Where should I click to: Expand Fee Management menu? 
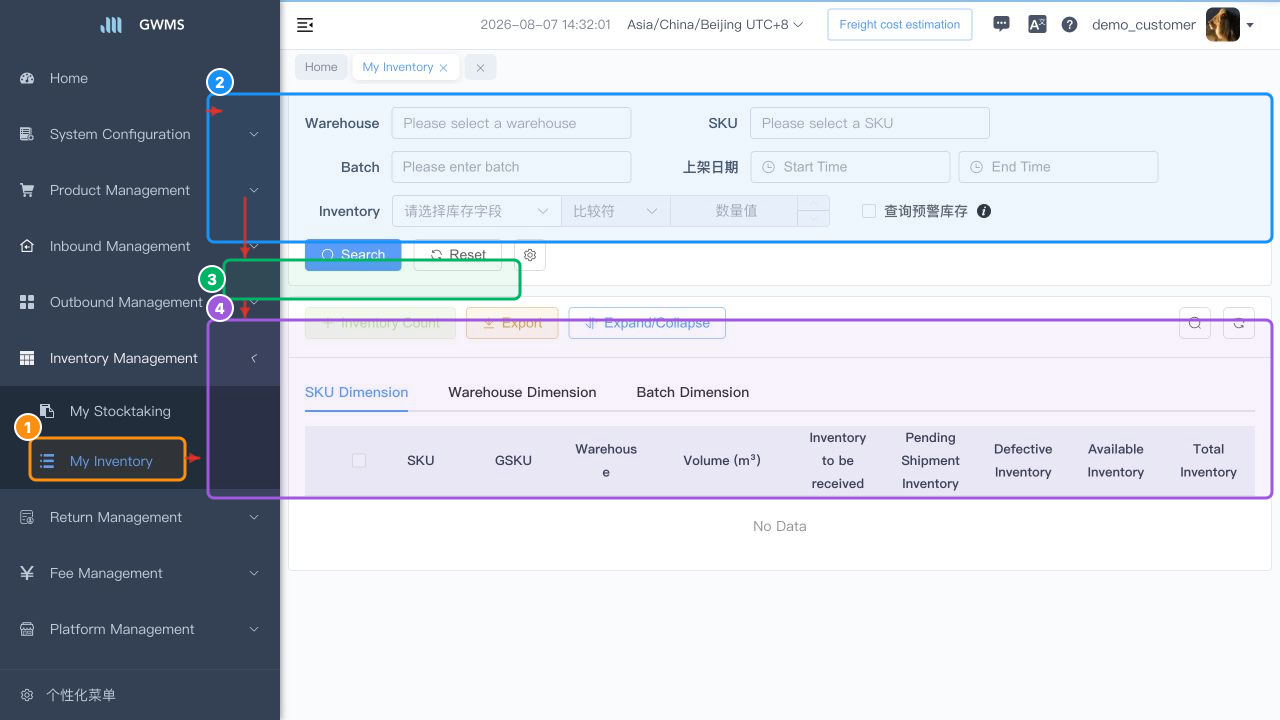[x=140, y=573]
